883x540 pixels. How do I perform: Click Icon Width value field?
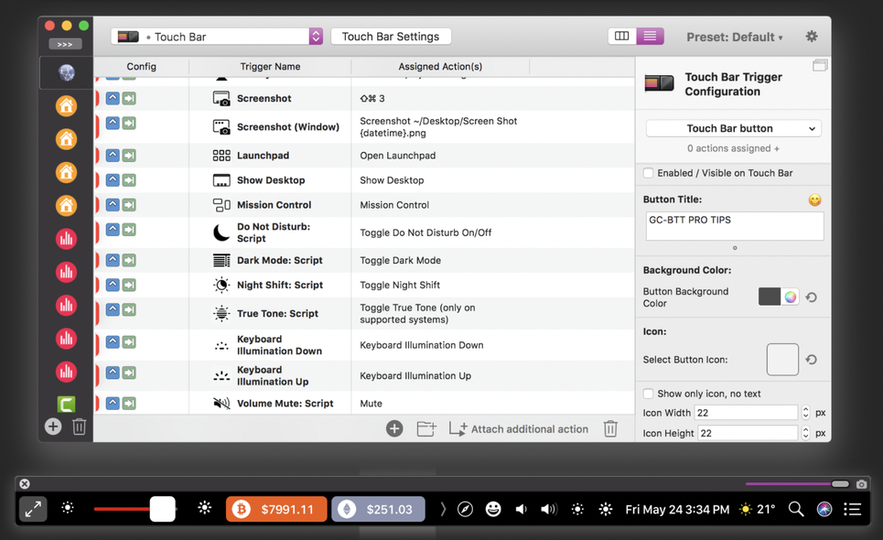click(x=746, y=413)
